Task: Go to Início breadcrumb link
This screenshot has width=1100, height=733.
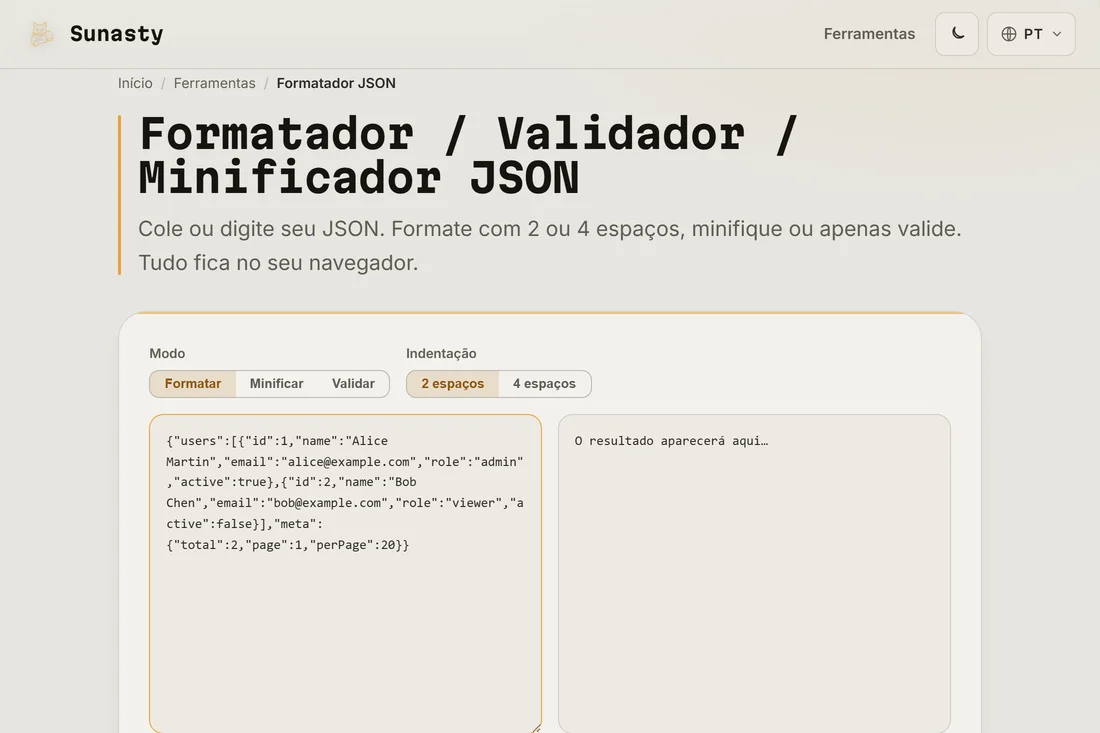Action: tap(135, 83)
